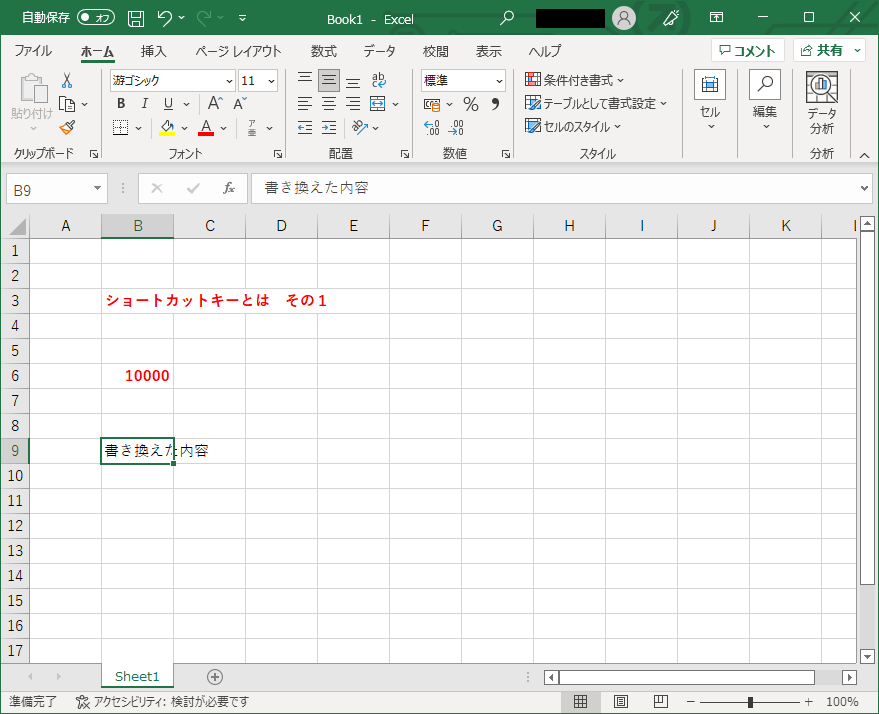879x714 pixels.
Task: Open 編集 editing group button
Action: 765,101
